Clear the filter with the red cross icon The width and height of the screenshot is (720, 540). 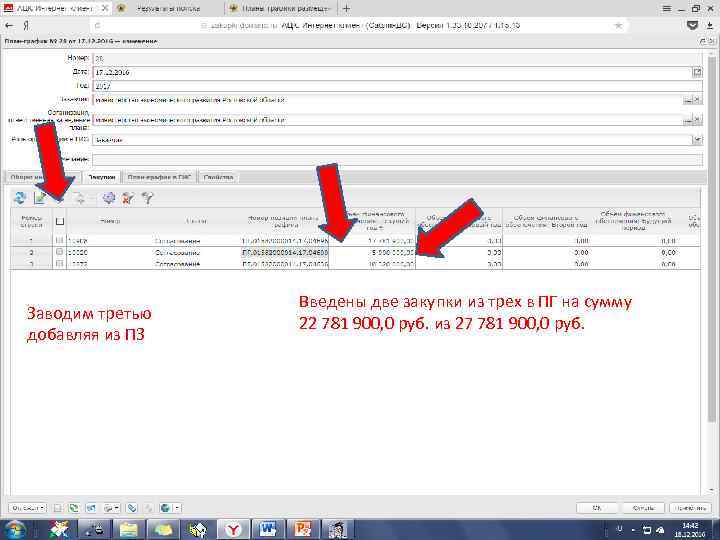click(128, 198)
